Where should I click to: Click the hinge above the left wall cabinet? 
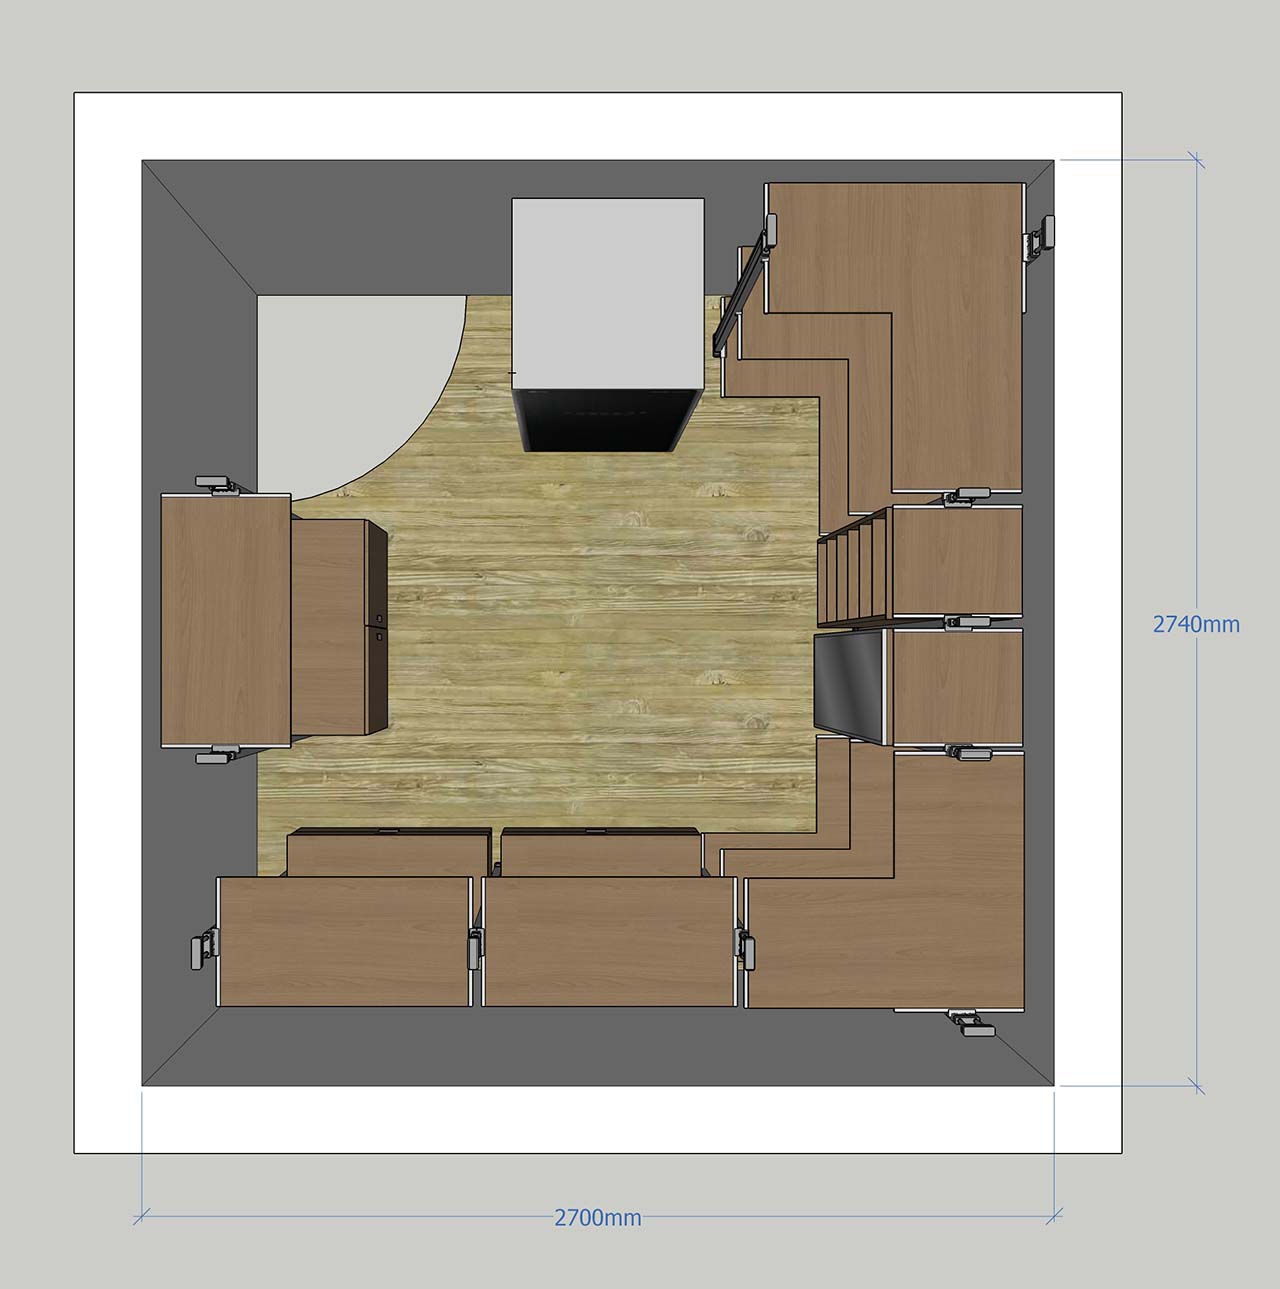[219, 485]
